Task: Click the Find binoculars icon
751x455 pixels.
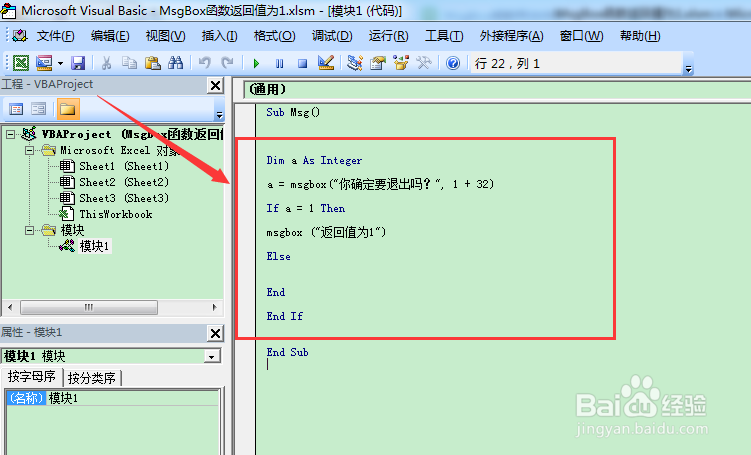Action: pyautogui.click(x=175, y=63)
